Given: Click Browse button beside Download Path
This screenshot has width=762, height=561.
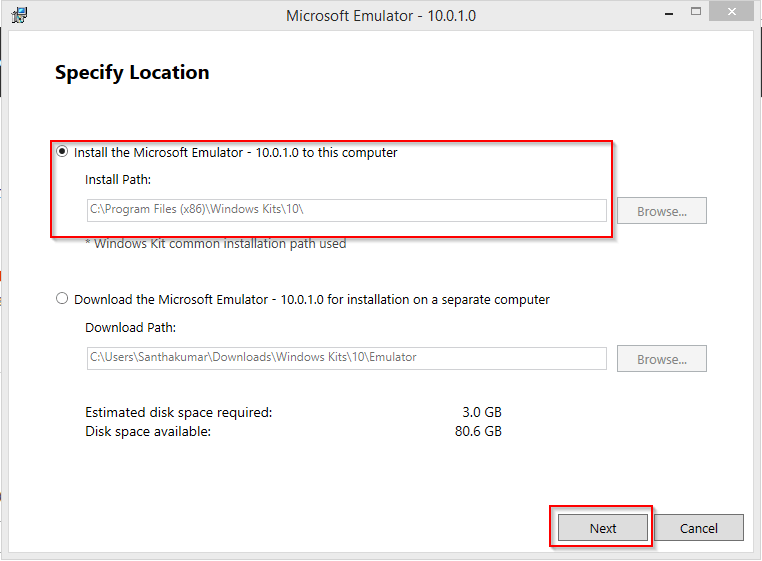Looking at the screenshot, I should (661, 359).
